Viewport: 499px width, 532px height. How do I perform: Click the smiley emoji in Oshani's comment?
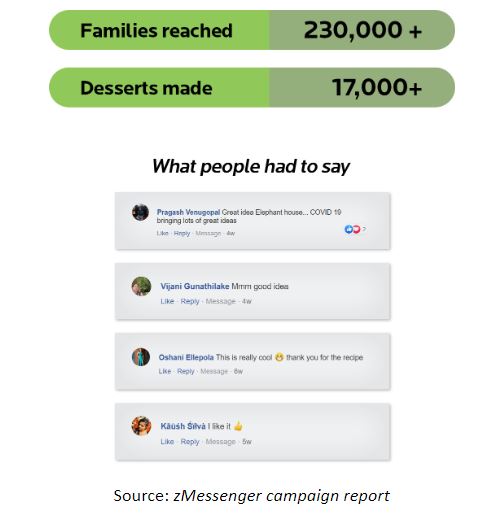[279, 357]
